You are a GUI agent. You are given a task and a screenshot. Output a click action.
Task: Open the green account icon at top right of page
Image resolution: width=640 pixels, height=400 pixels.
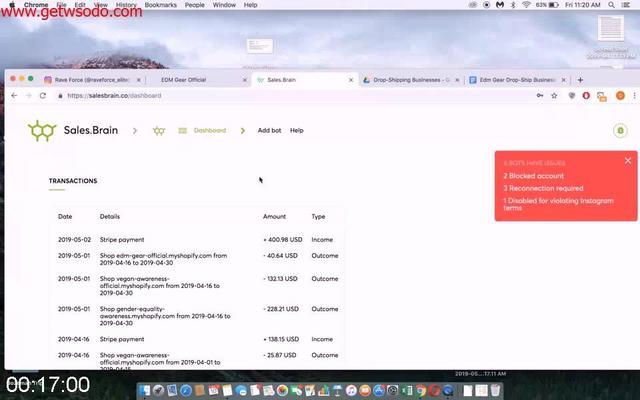[x=620, y=131]
